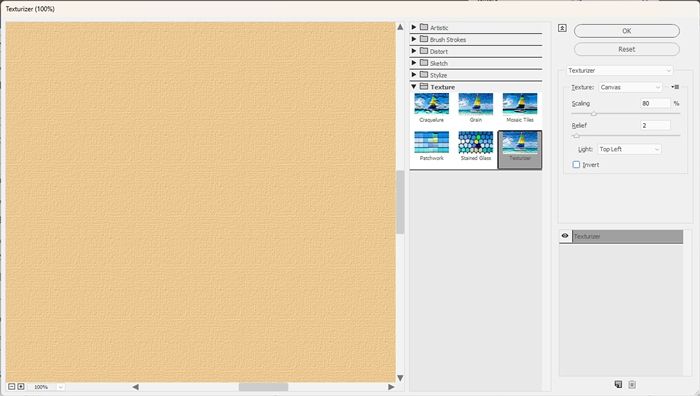Open the Texture type Canvas dropdown

[x=630, y=87]
